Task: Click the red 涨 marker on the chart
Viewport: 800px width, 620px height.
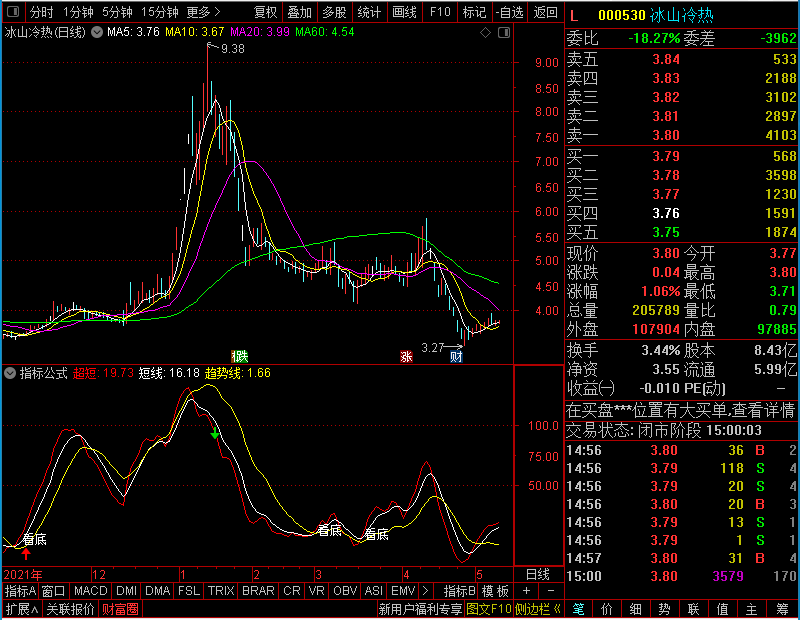Action: click(x=406, y=356)
